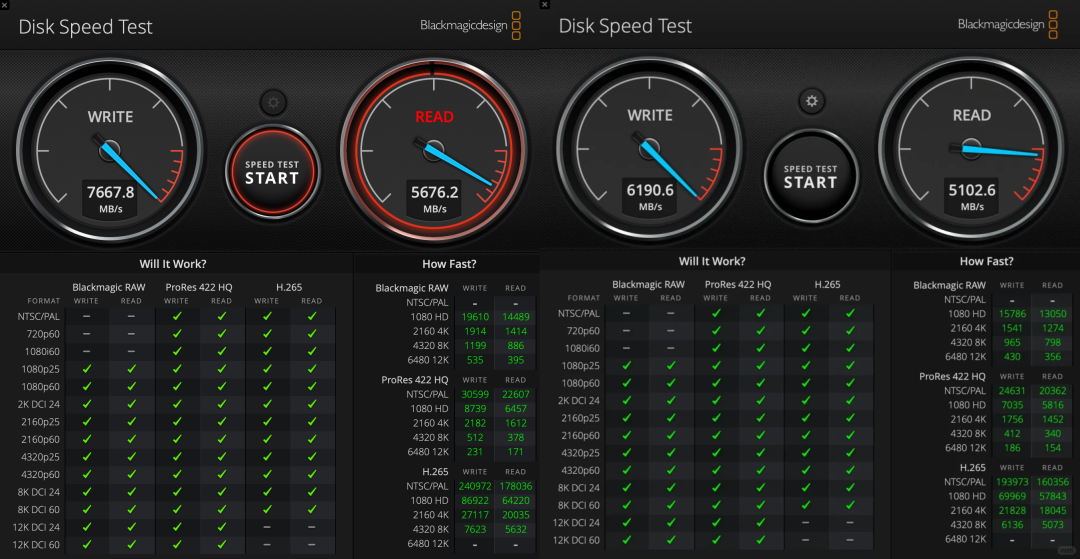Select the 86922 H.265 1080 HD value
This screenshot has height=559, width=1080.
coord(475,501)
